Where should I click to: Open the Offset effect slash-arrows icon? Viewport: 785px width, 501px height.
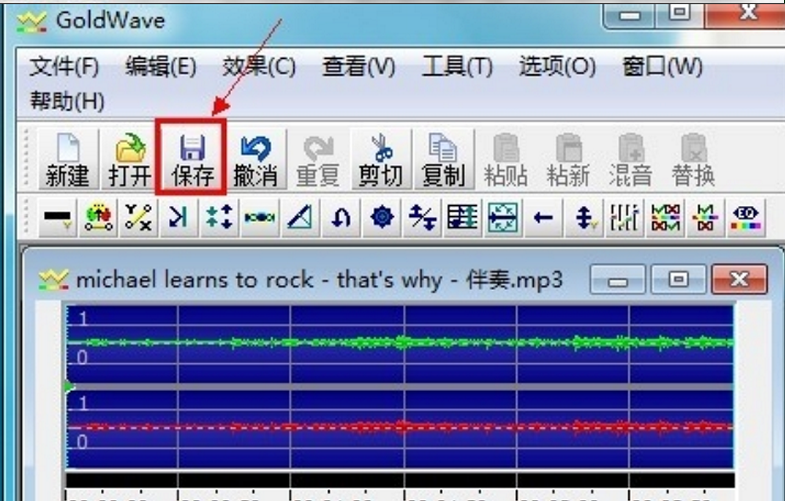pos(422,218)
